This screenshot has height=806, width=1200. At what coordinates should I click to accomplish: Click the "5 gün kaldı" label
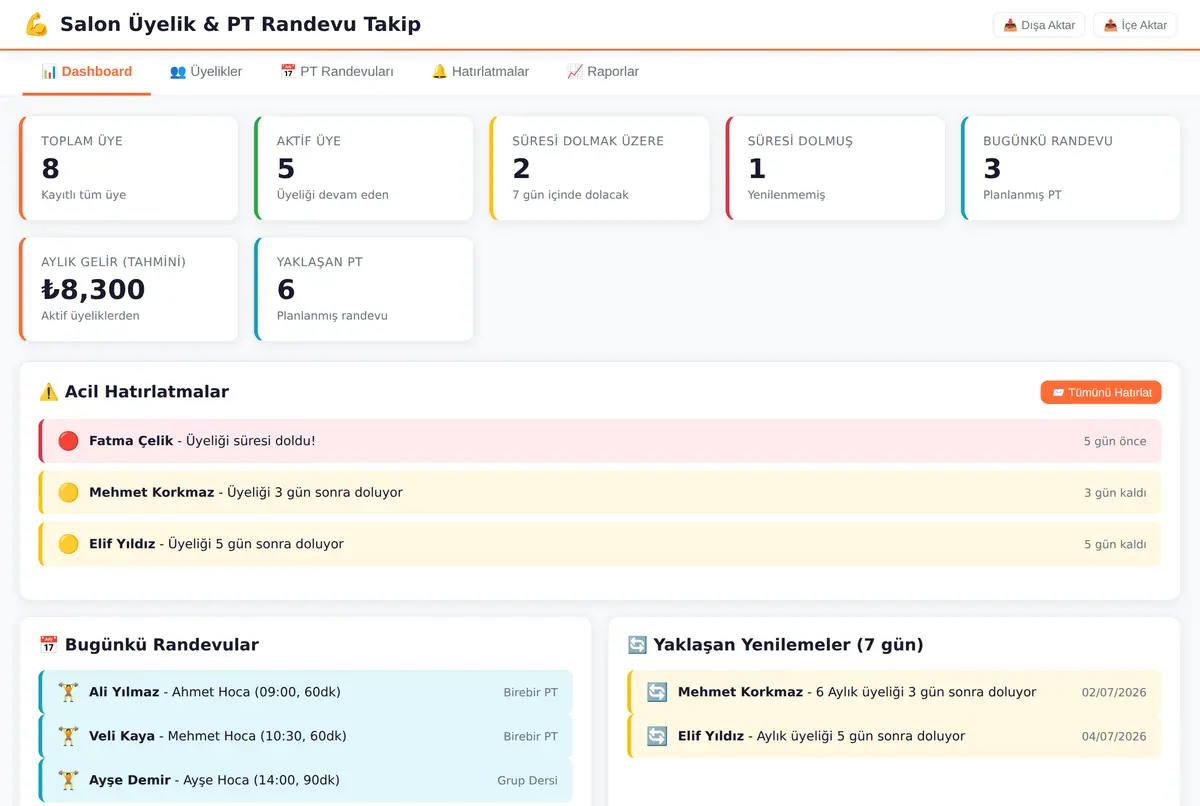1115,545
